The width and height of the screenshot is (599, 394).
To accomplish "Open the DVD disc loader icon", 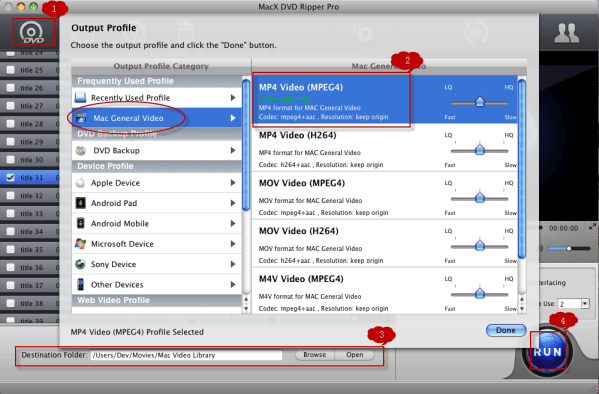I will point(32,32).
